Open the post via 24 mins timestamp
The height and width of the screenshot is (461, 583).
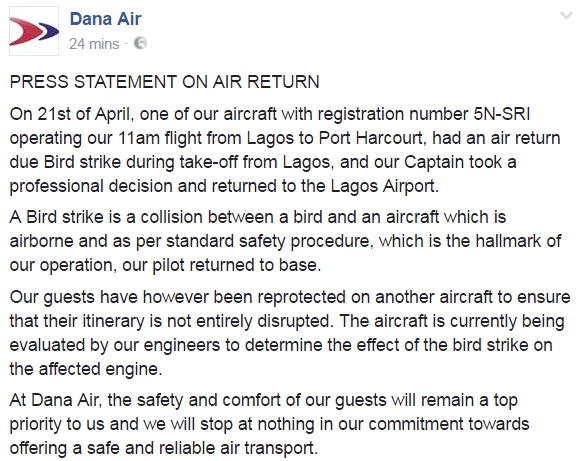[x=94, y=44]
